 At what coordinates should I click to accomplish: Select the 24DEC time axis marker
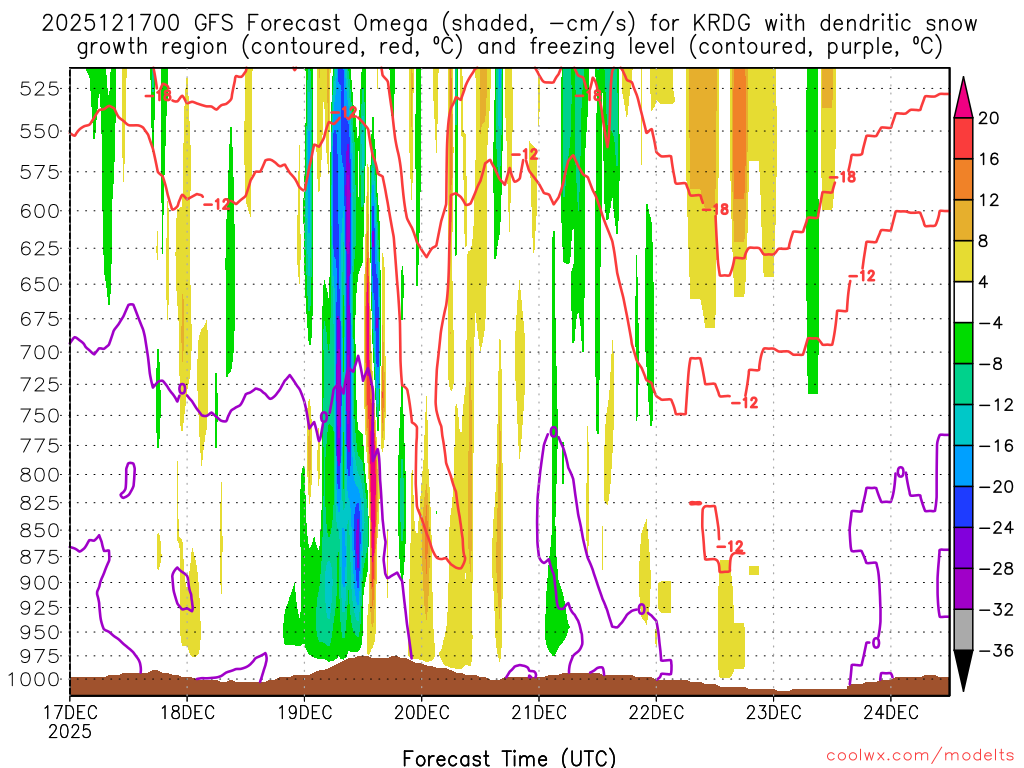coord(889,712)
